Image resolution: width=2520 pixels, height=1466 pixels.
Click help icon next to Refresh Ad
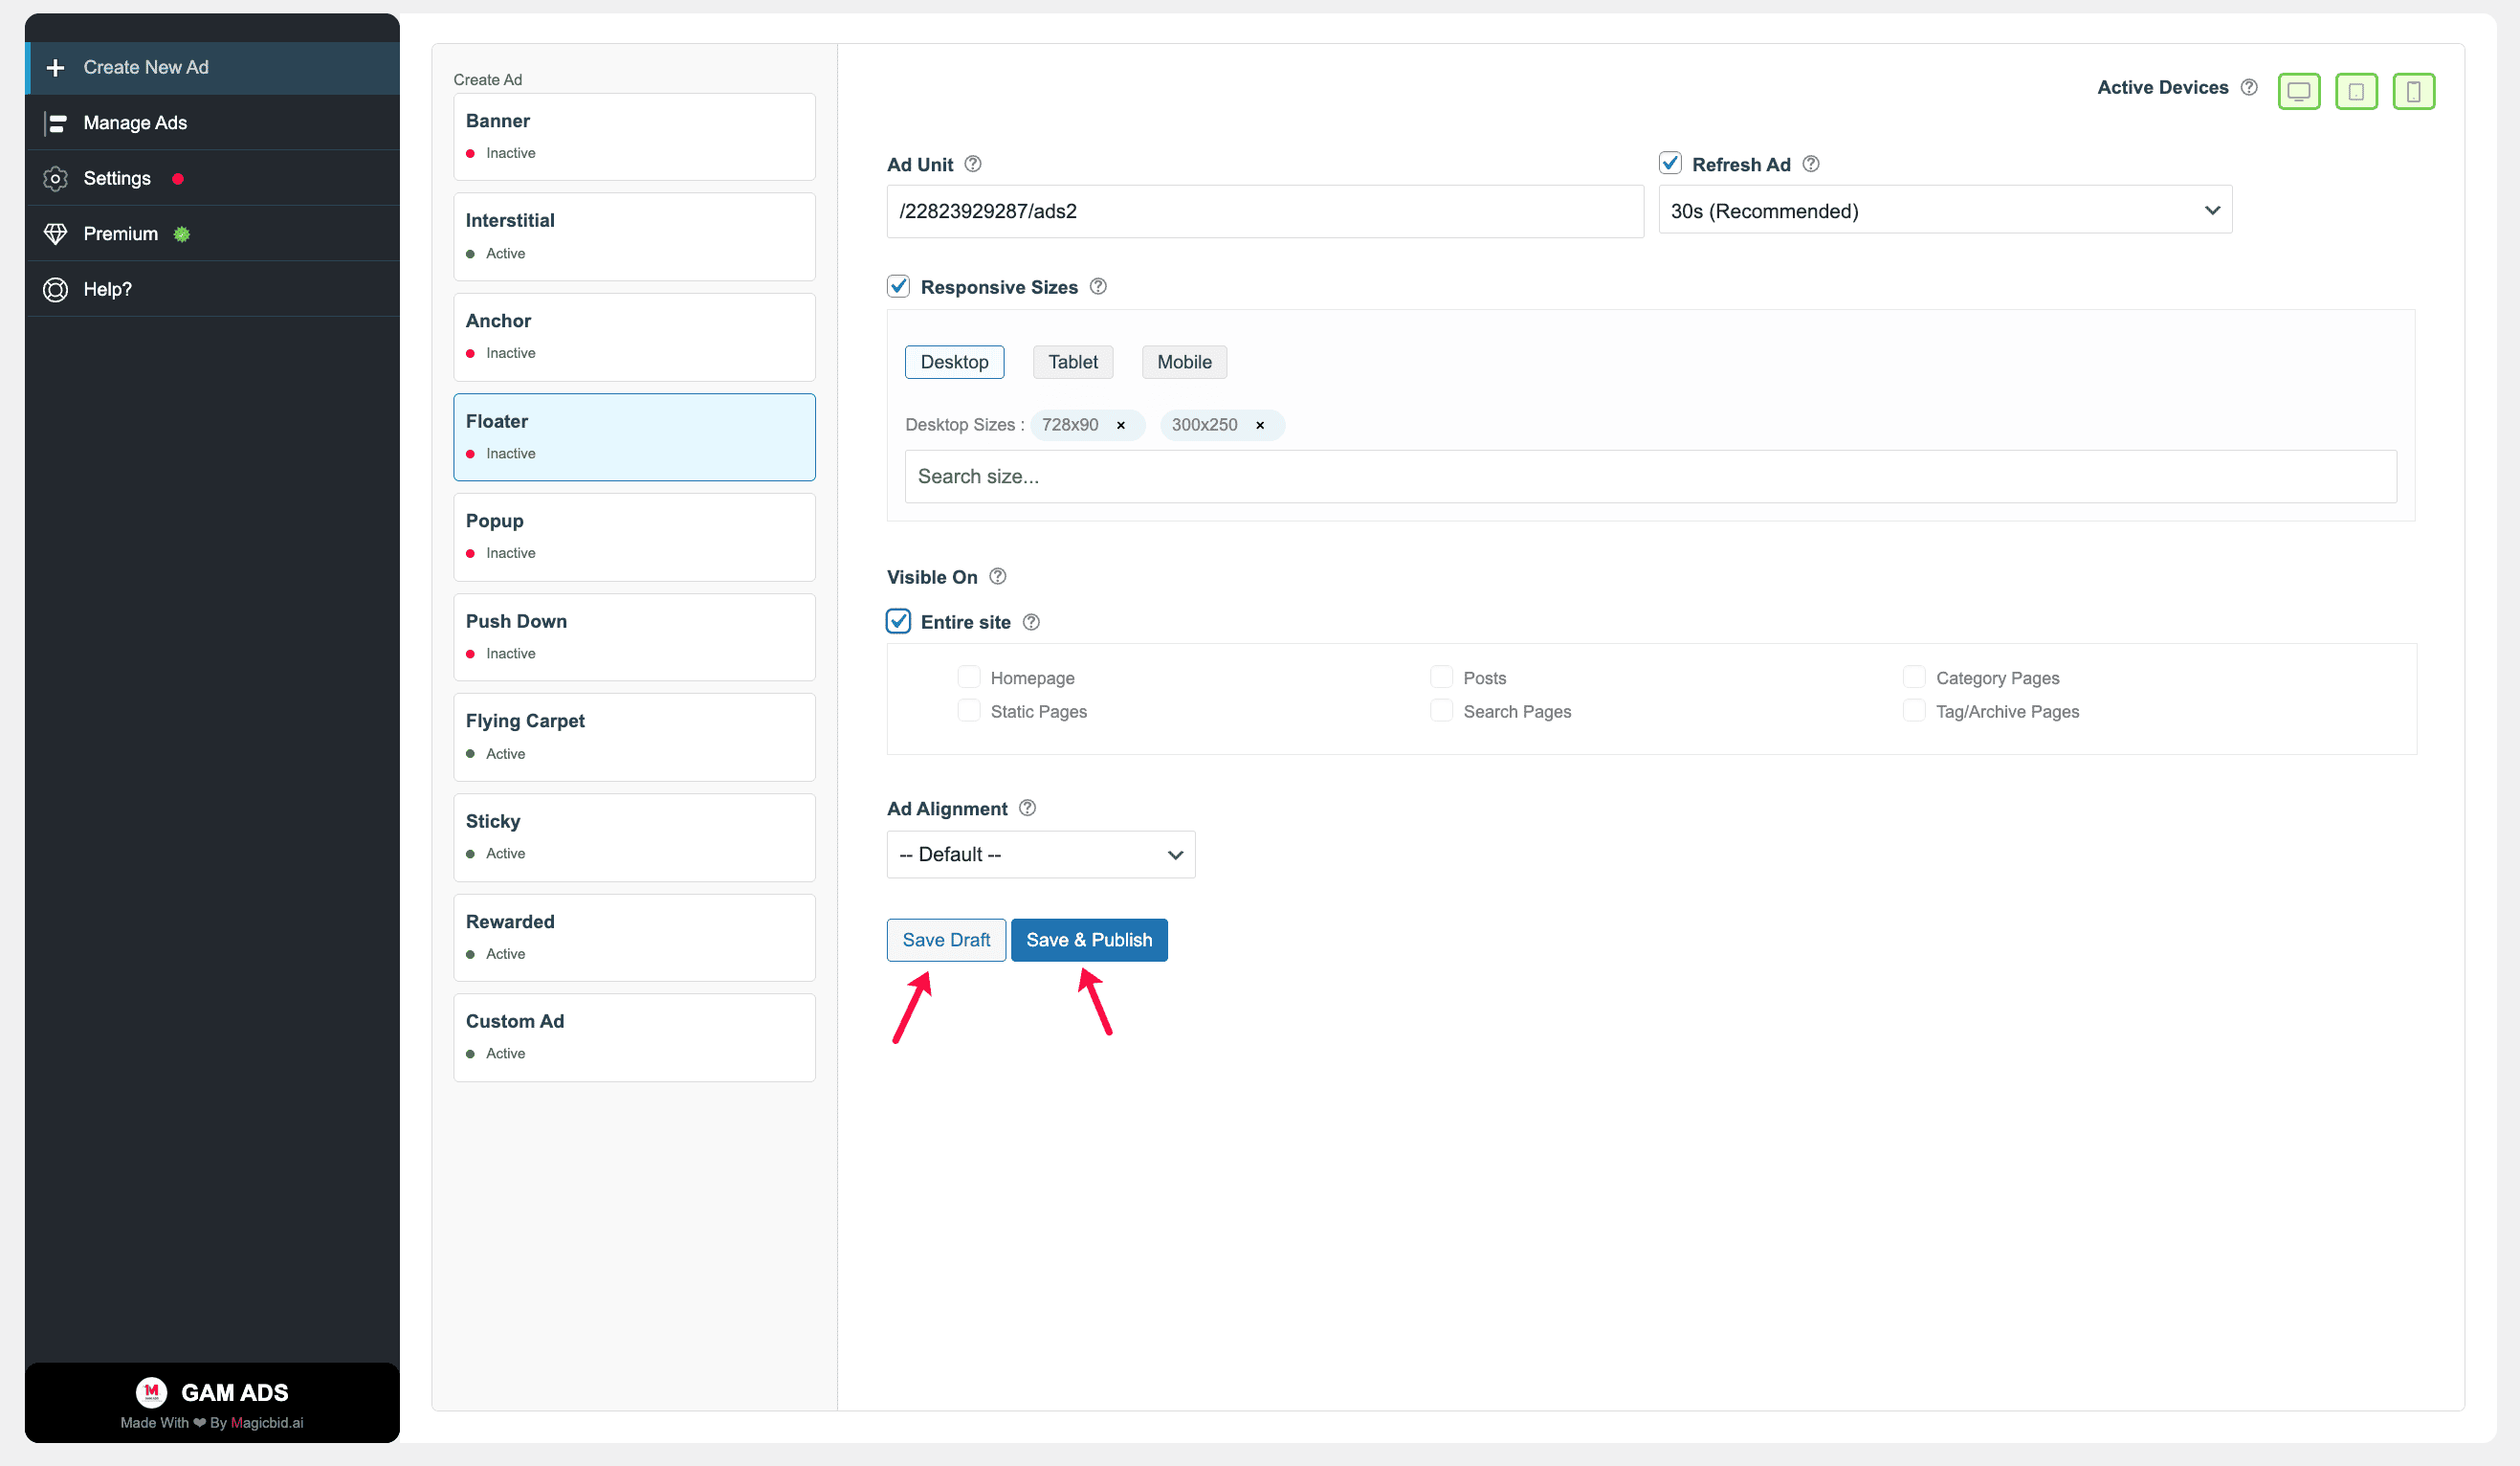click(1811, 164)
